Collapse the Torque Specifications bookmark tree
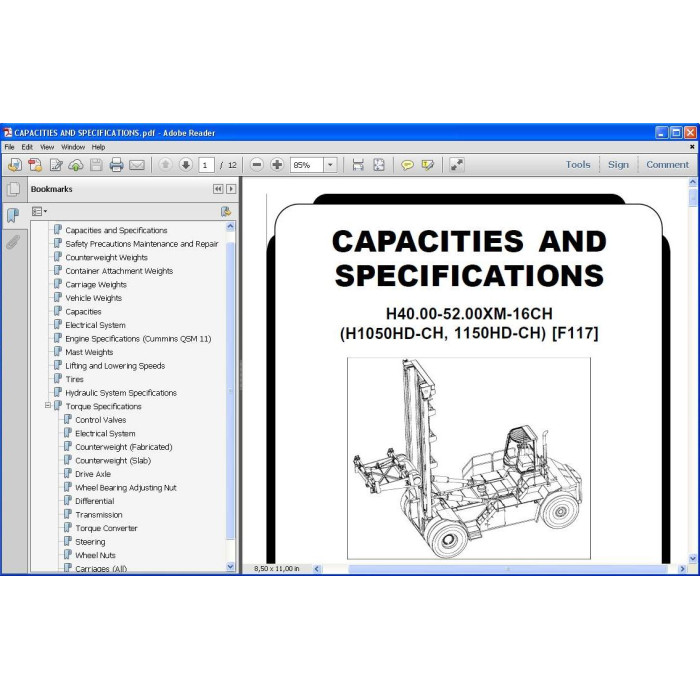Image resolution: width=700 pixels, height=700 pixels. click(x=48, y=406)
